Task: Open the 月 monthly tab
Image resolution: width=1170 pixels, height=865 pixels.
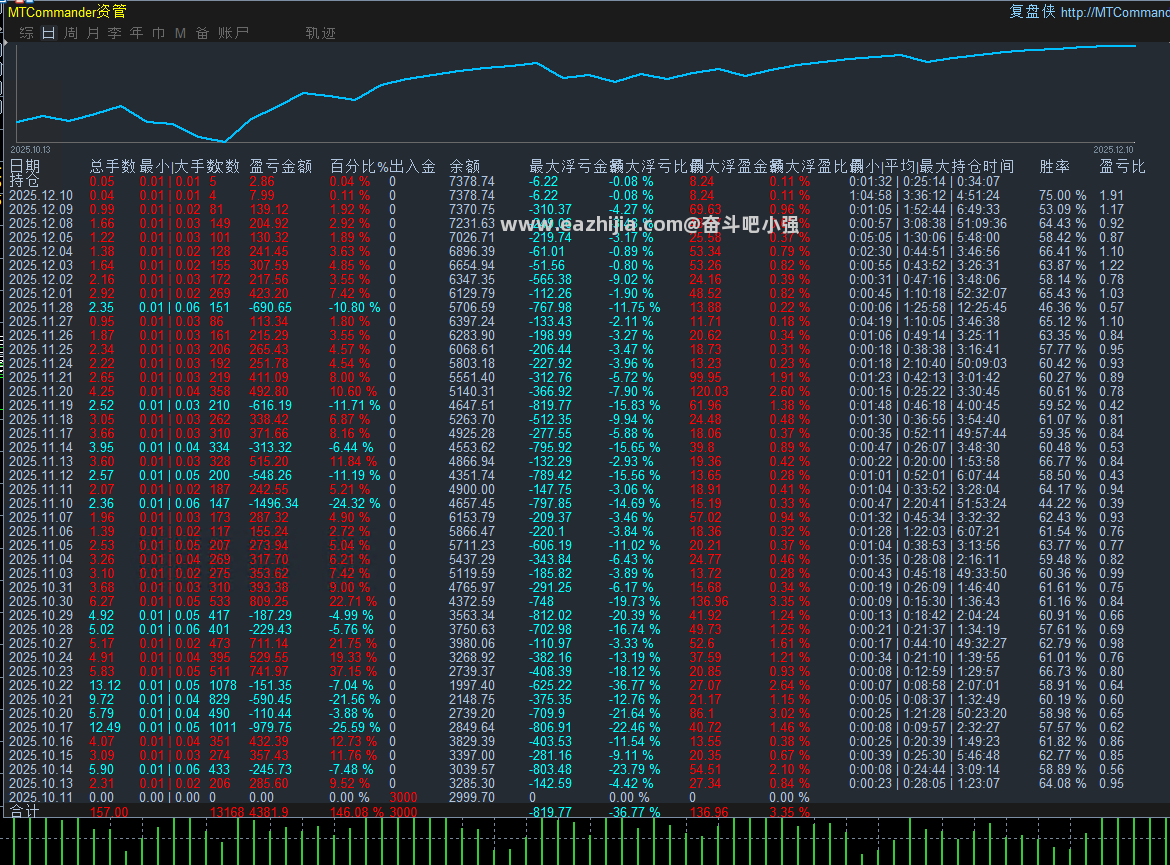Action: pyautogui.click(x=93, y=33)
